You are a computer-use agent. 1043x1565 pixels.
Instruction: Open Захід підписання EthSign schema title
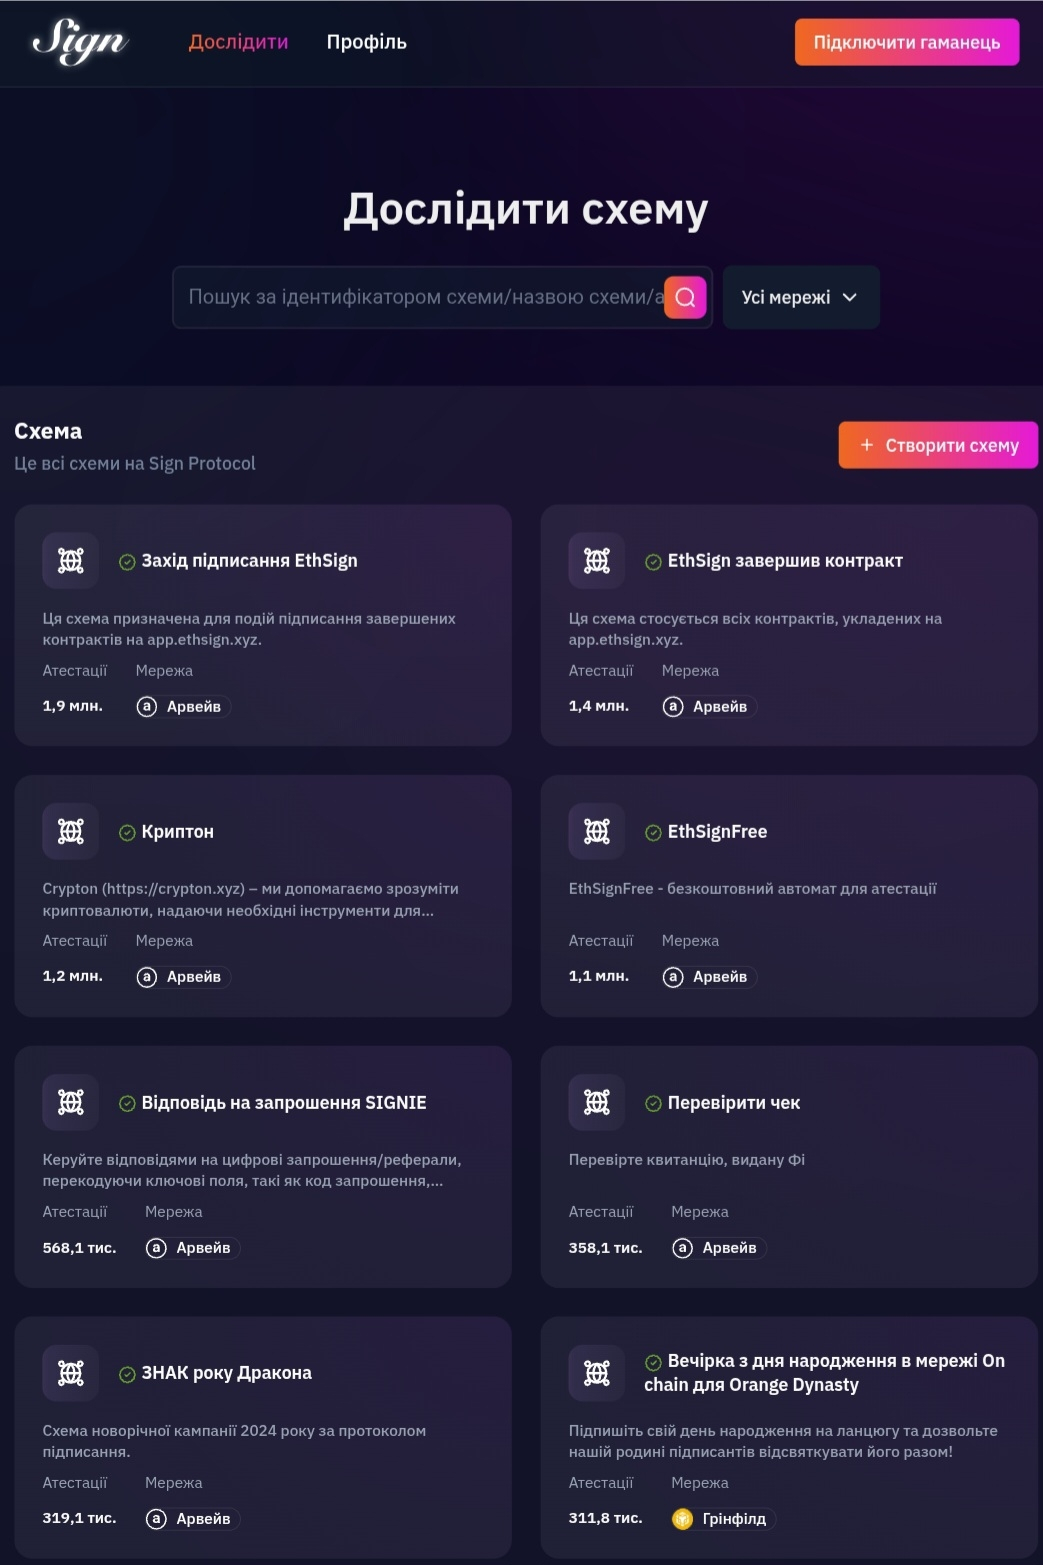pyautogui.click(x=249, y=561)
